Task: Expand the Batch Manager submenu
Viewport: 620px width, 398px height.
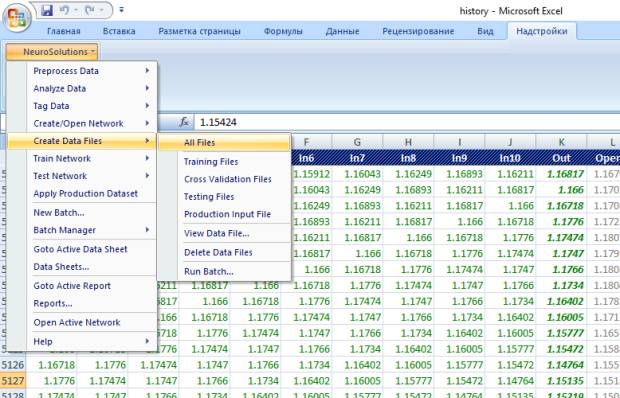Action: (x=82, y=230)
